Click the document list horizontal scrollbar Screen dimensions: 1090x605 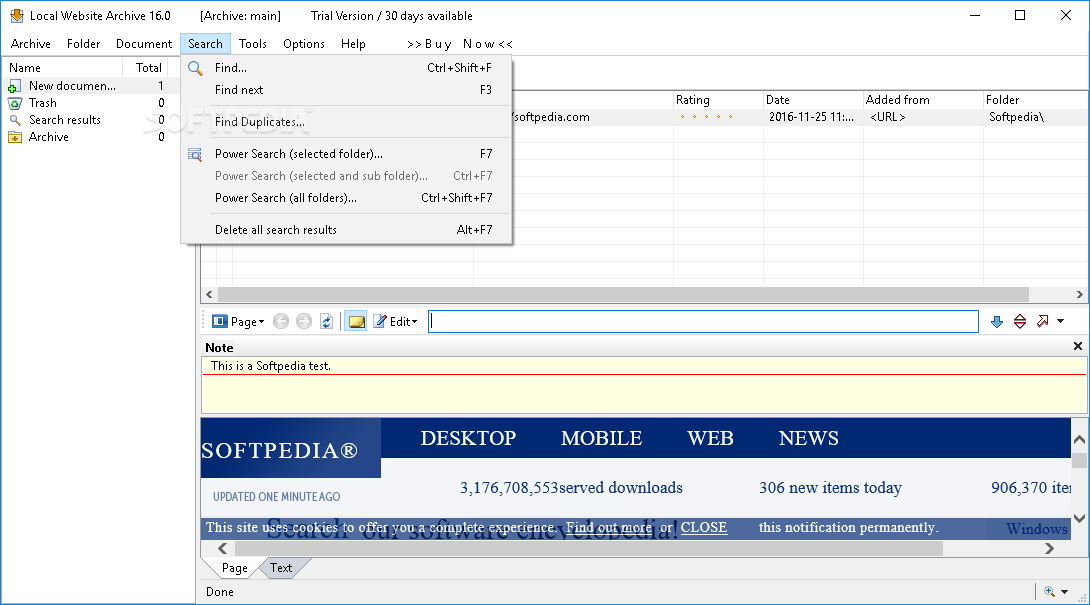pos(623,294)
